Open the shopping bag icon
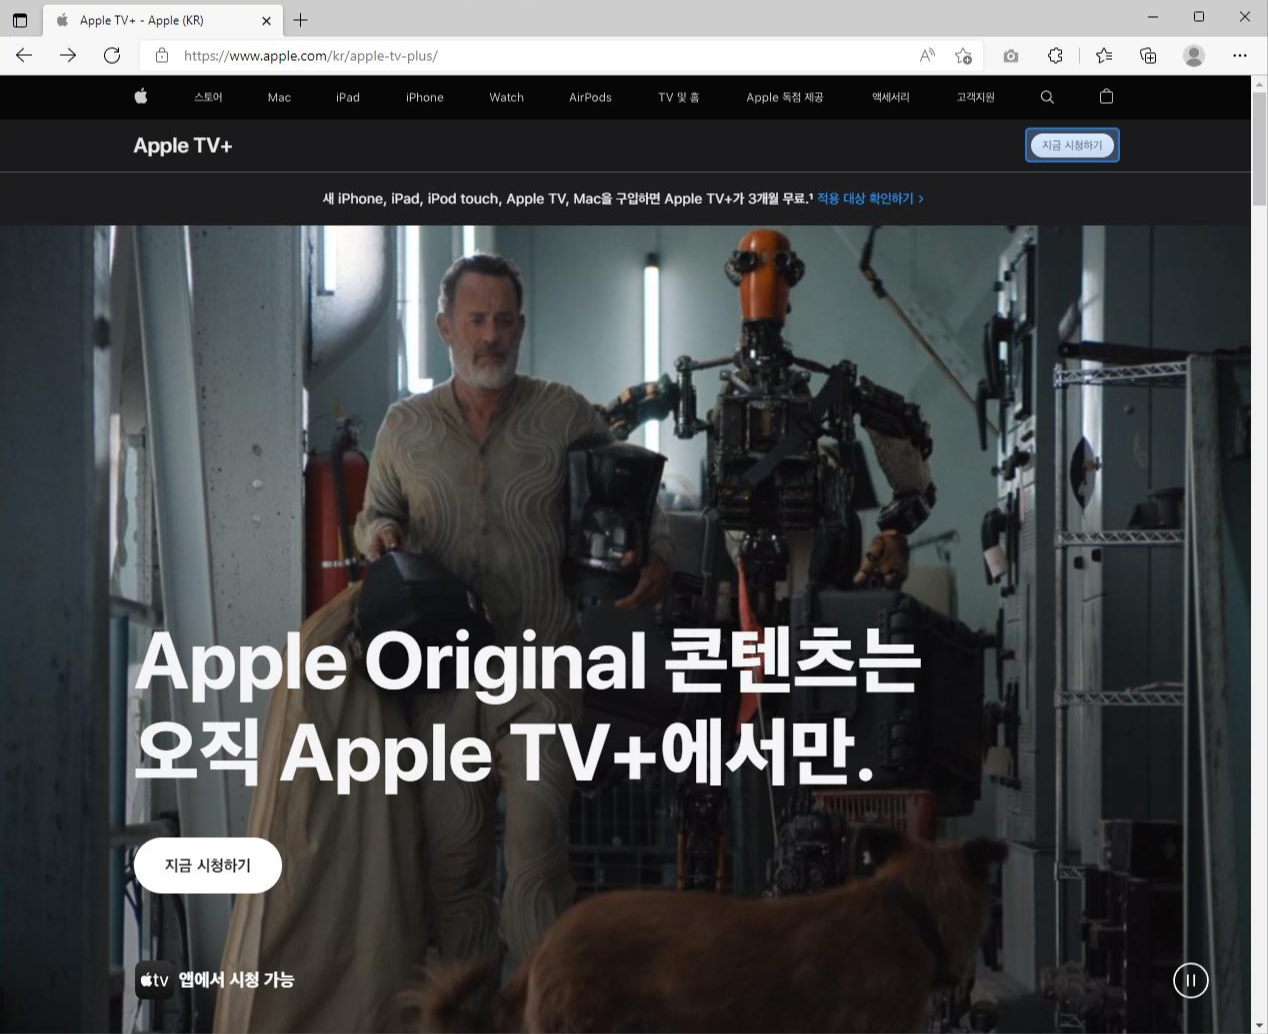Image resolution: width=1268 pixels, height=1034 pixels. (x=1106, y=97)
